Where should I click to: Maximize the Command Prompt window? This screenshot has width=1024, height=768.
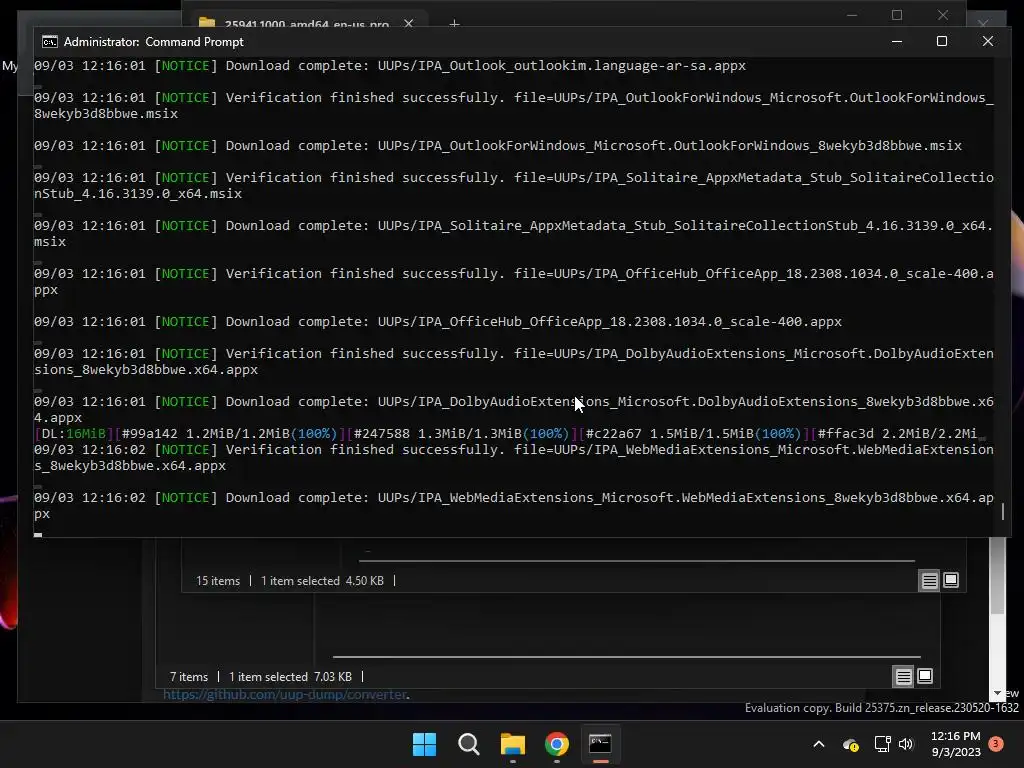[x=942, y=41]
